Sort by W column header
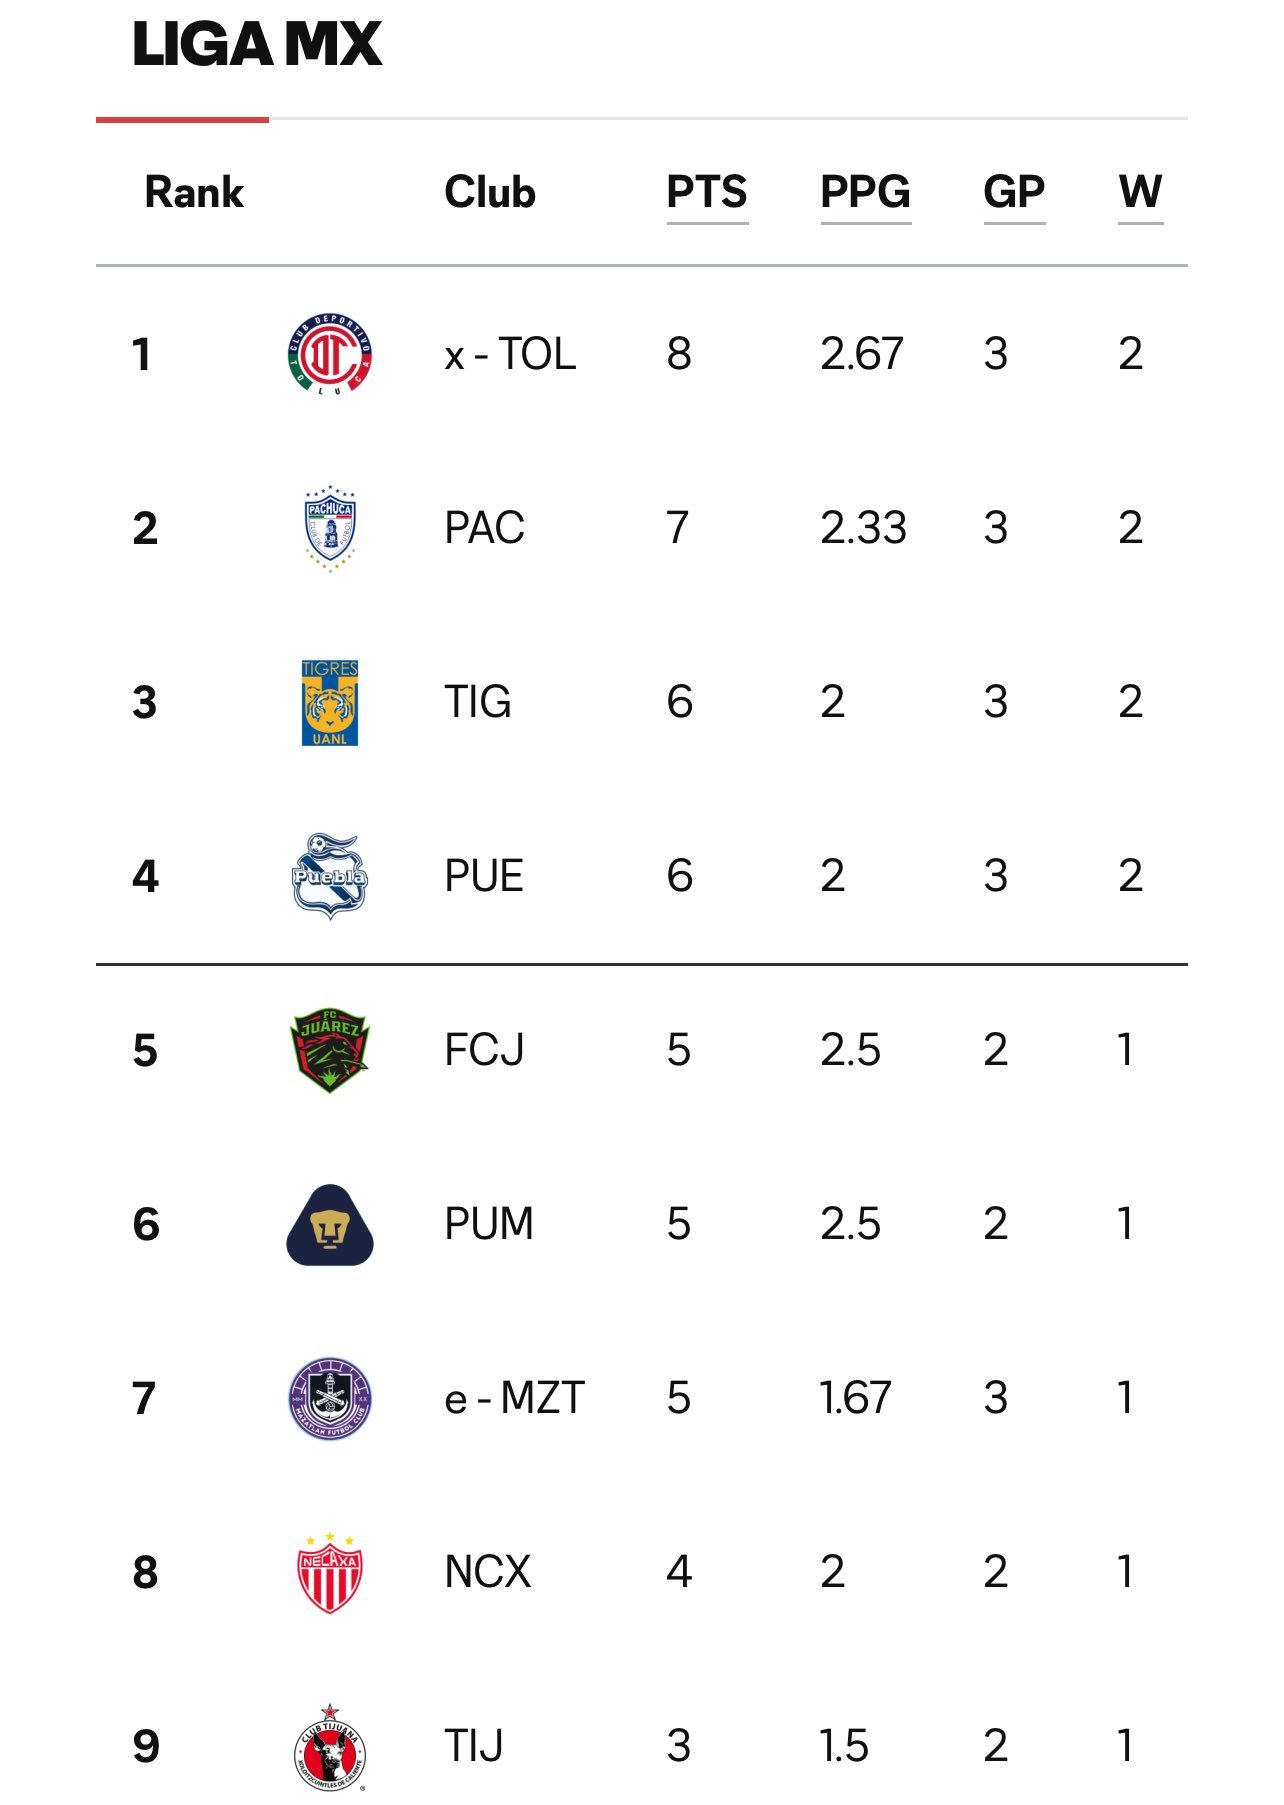The height and width of the screenshot is (1805, 1284). tap(1140, 192)
